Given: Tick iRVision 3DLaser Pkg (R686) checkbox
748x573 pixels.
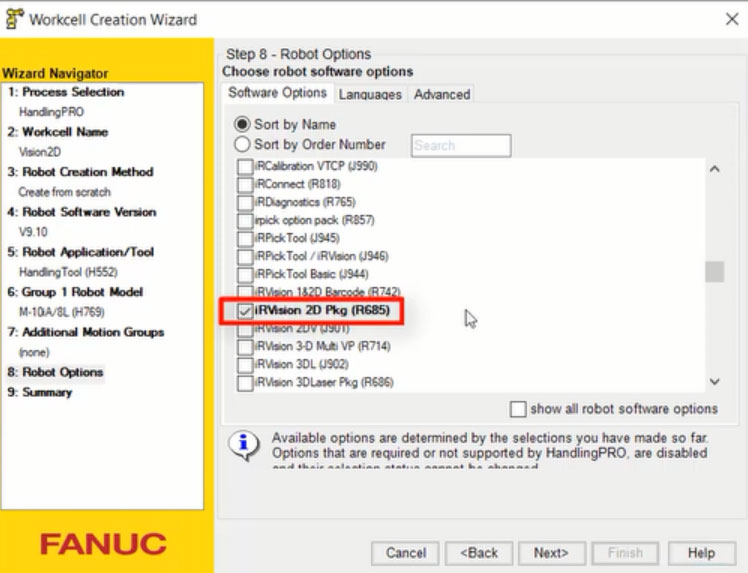Looking at the screenshot, I should coord(245,383).
